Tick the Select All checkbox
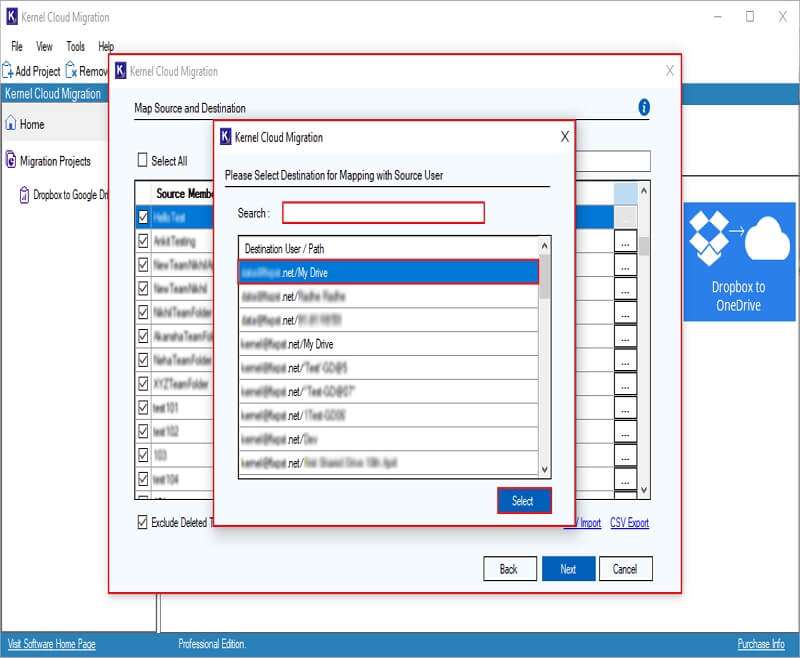Screen dimensions: 800x658 pos(142,160)
